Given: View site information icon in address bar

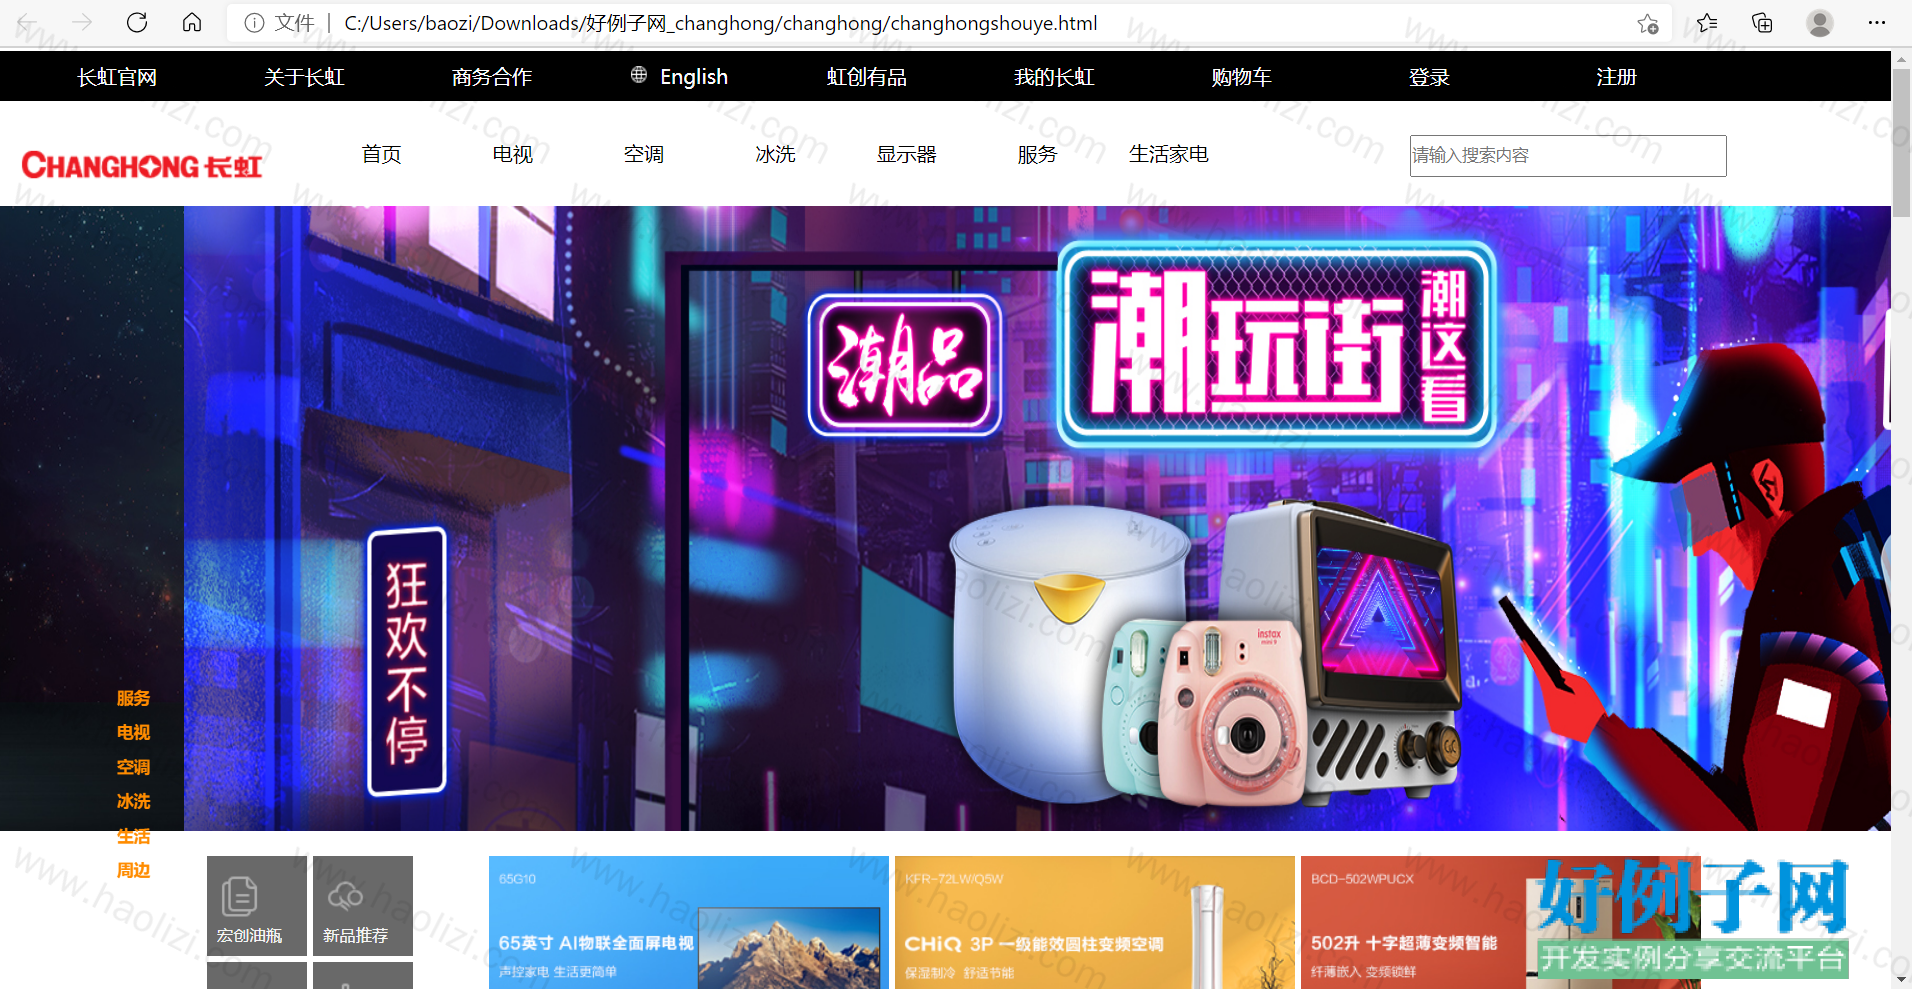Looking at the screenshot, I should 254,23.
